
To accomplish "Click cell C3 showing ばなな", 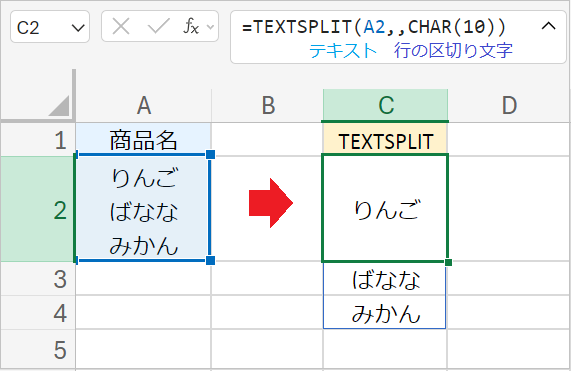I will [386, 279].
